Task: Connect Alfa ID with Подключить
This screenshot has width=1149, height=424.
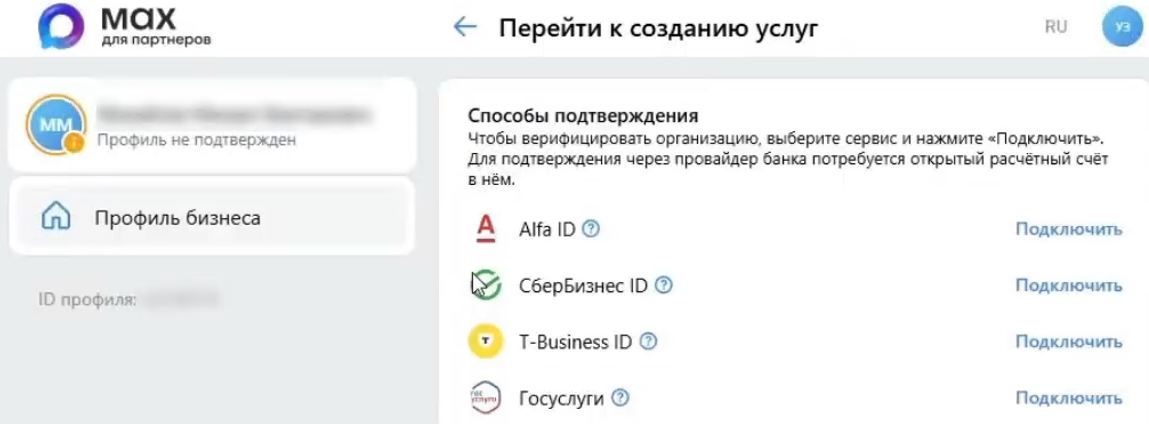Action: coord(1068,229)
